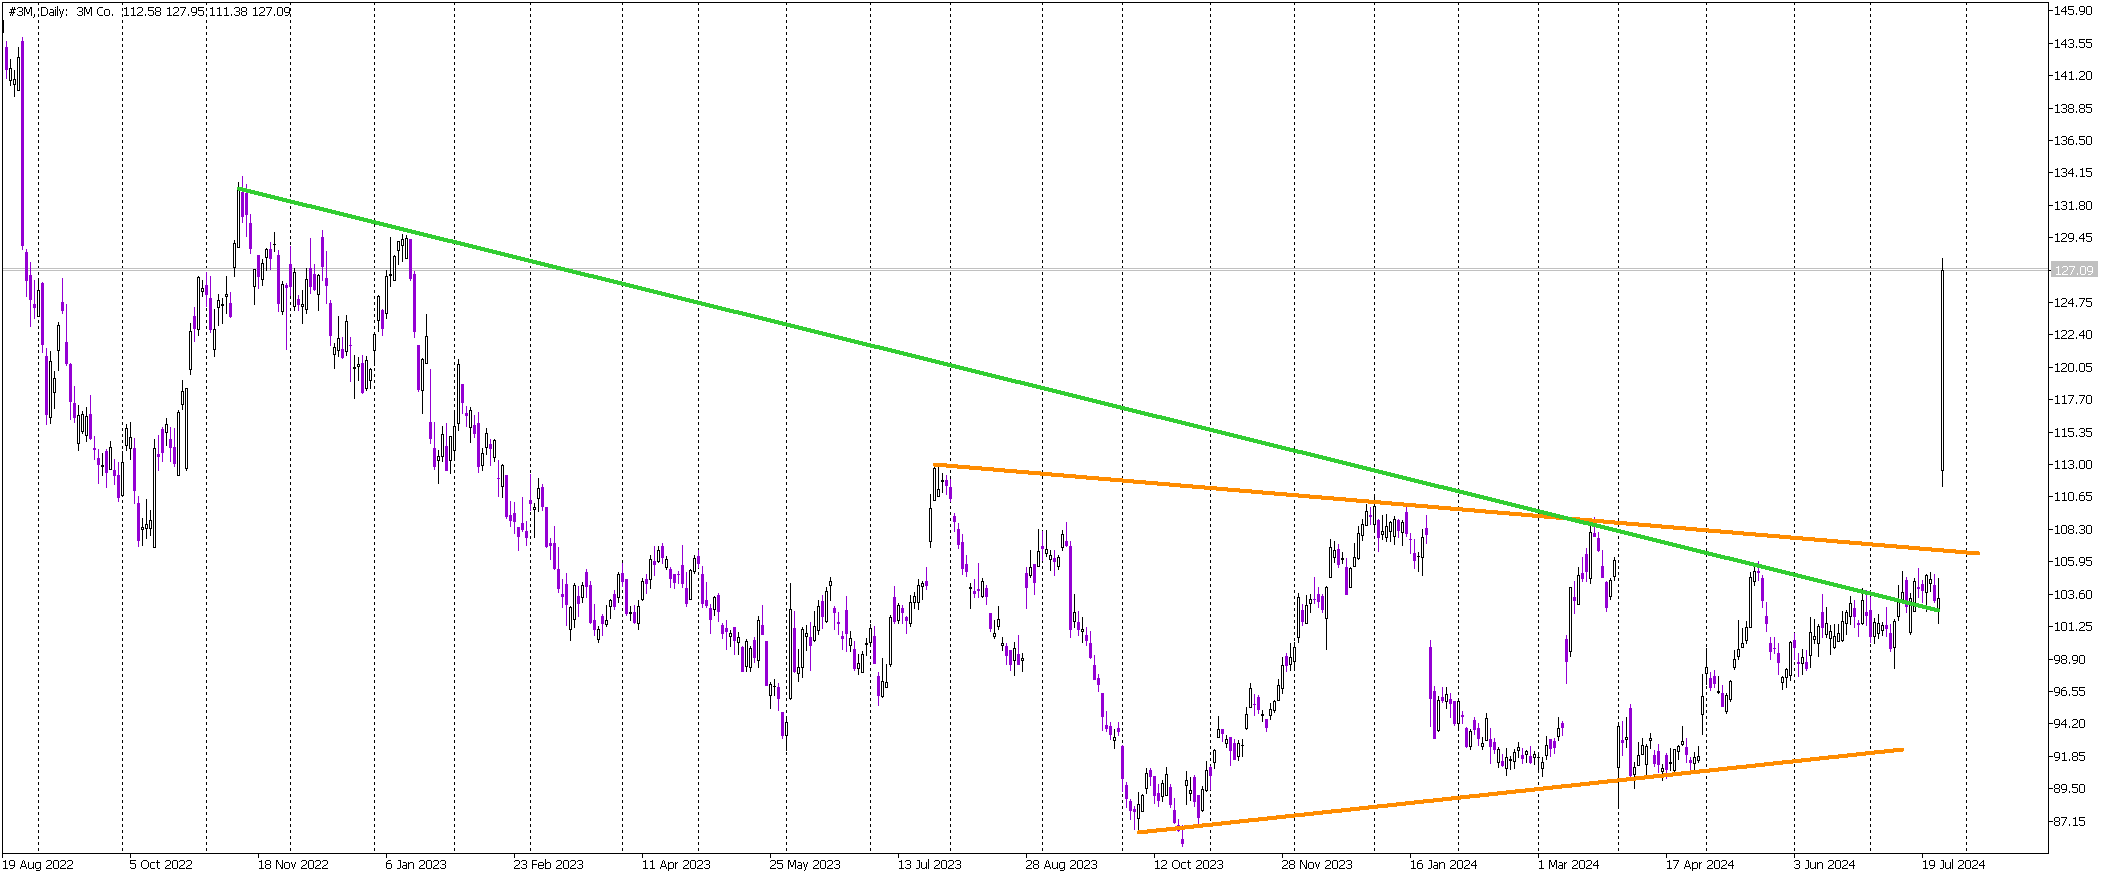
Task: Click the 145.90 price scale label
Action: point(2072,11)
